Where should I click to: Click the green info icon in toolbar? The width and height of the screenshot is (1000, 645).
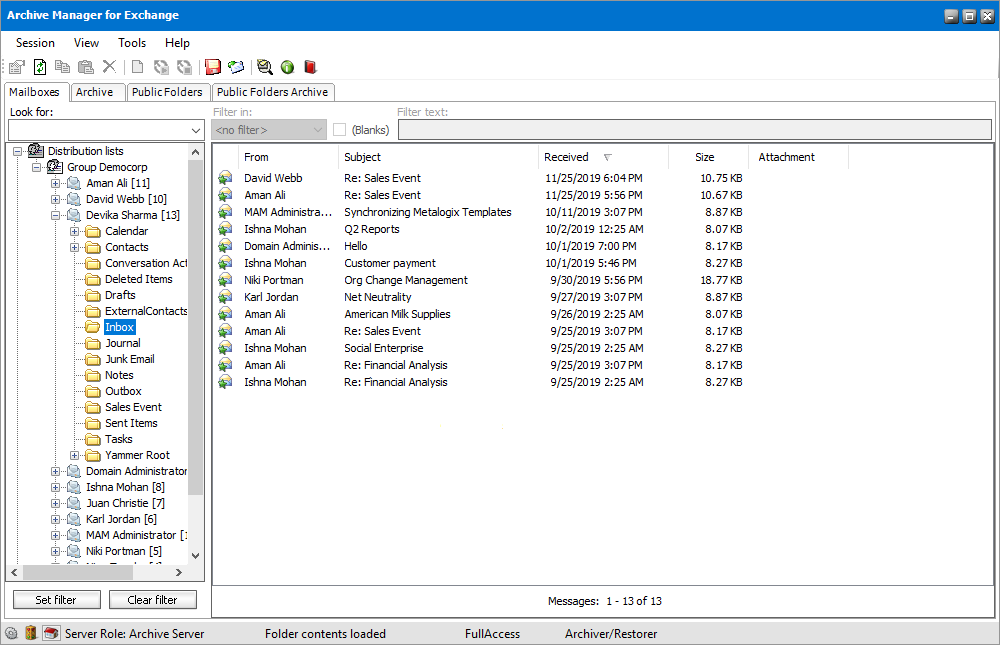coord(287,67)
